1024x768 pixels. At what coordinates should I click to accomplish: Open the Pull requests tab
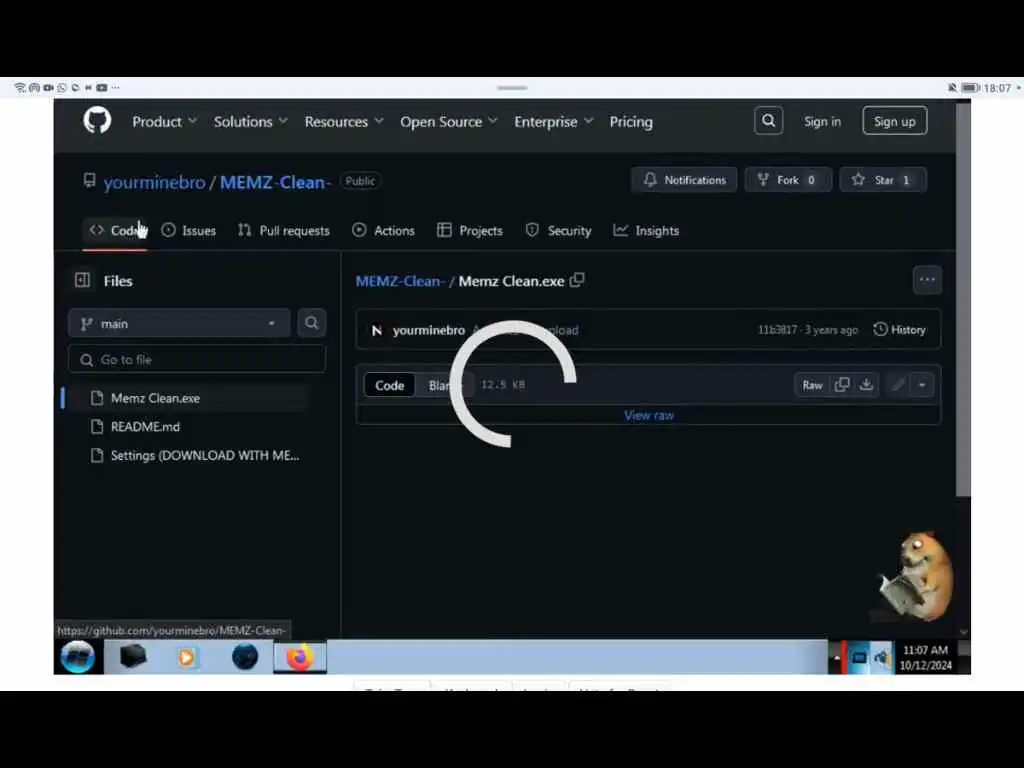[283, 231]
